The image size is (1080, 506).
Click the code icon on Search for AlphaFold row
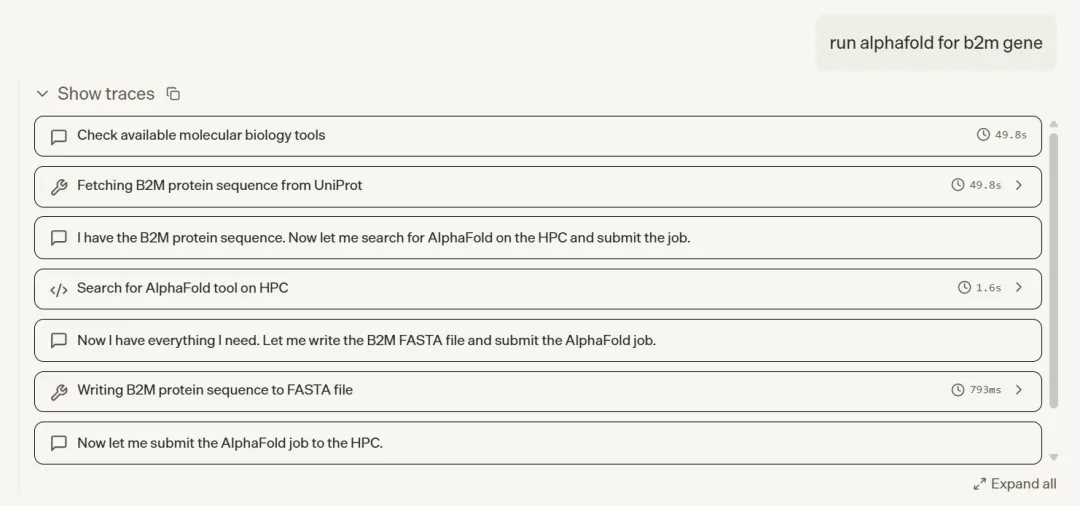point(59,289)
